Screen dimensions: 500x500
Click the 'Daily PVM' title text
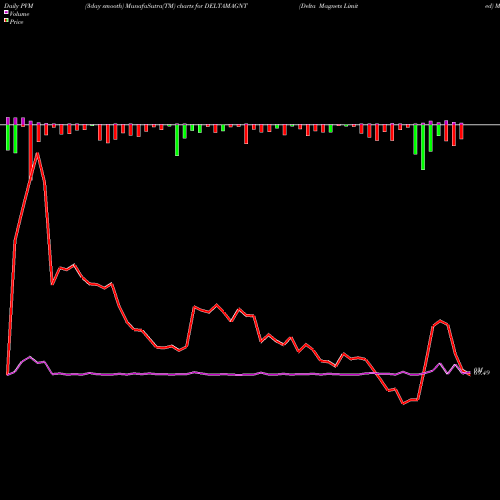19,6
